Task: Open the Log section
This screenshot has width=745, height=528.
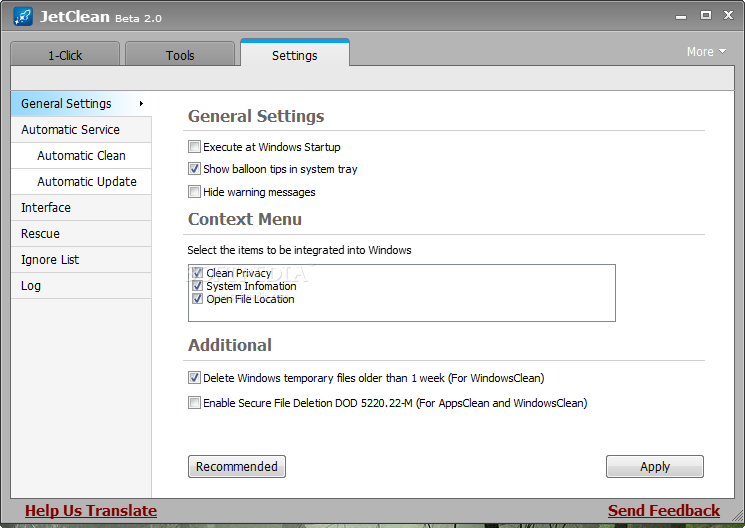Action: [81, 286]
